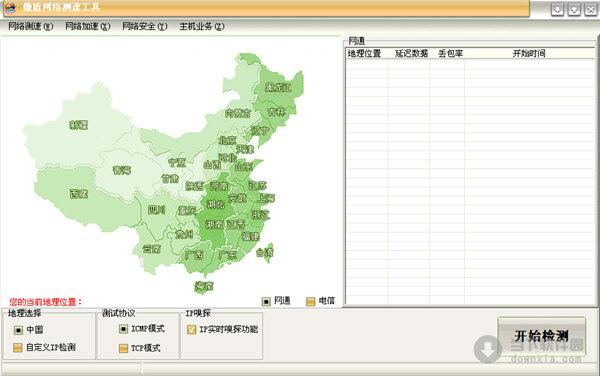Click the 延迟数据 column header
600x376 pixels.
coord(411,54)
